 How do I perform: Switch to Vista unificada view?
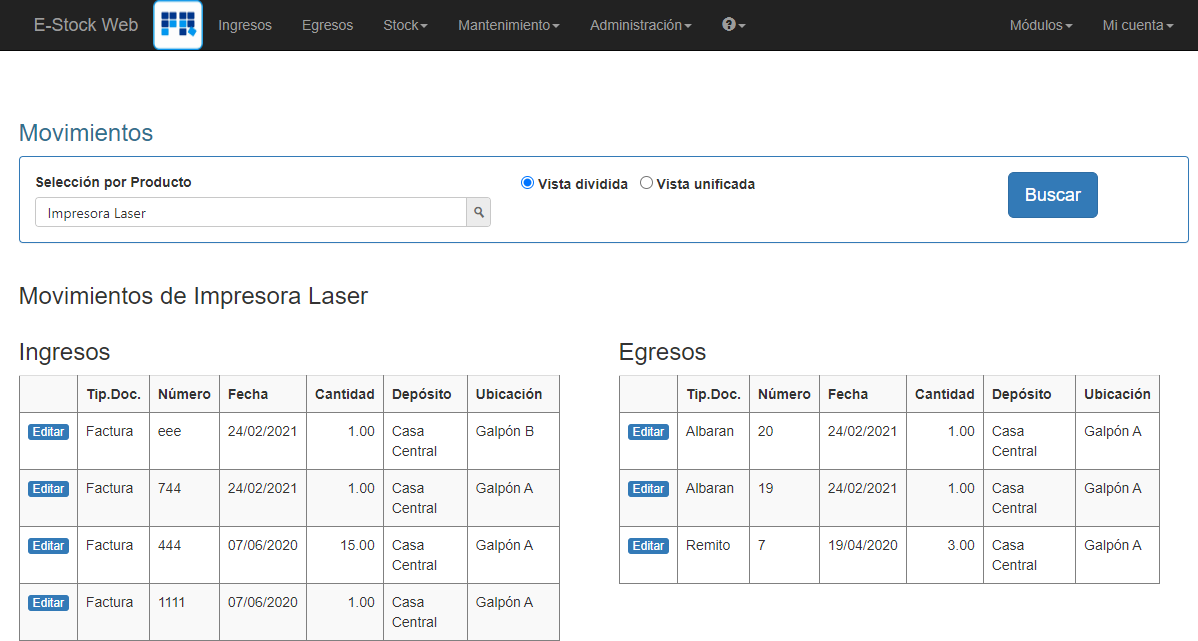646,182
